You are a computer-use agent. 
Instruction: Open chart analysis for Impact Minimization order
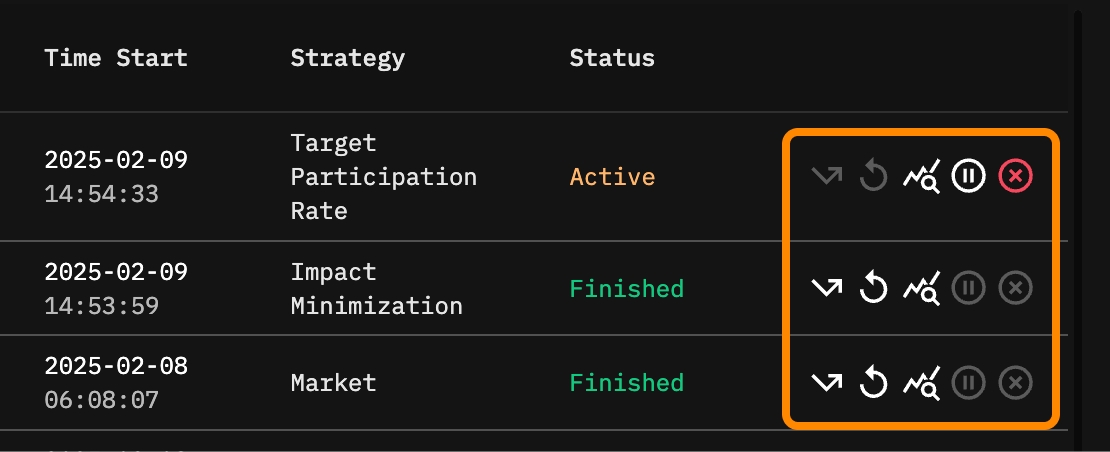click(x=921, y=289)
